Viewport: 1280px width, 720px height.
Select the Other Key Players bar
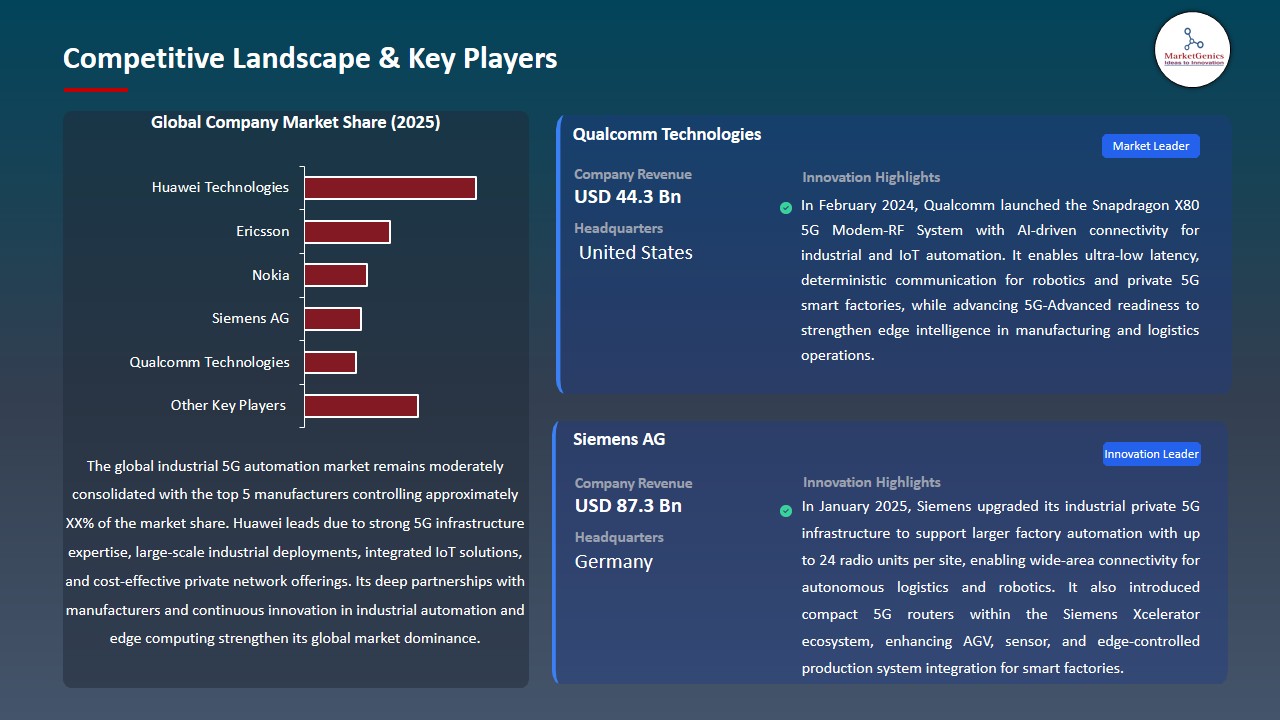pyautogui.click(x=361, y=406)
